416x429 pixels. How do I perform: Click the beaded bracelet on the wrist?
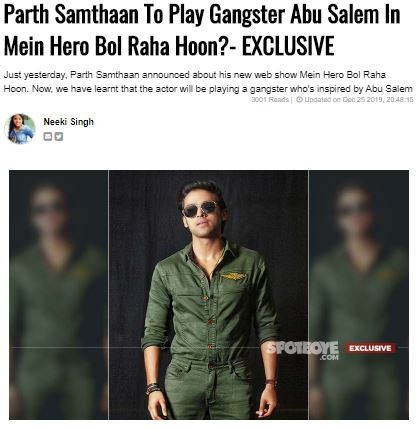(x=153, y=388)
